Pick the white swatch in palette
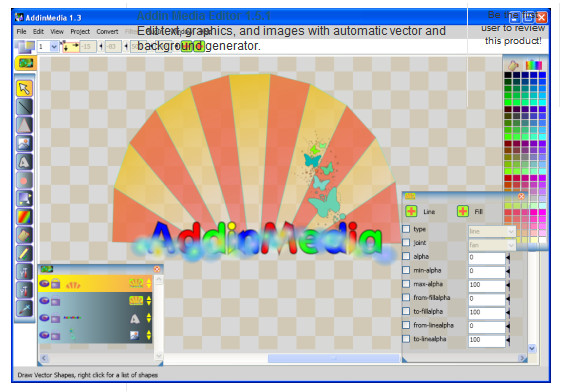567x392 pixels. (x=542, y=240)
